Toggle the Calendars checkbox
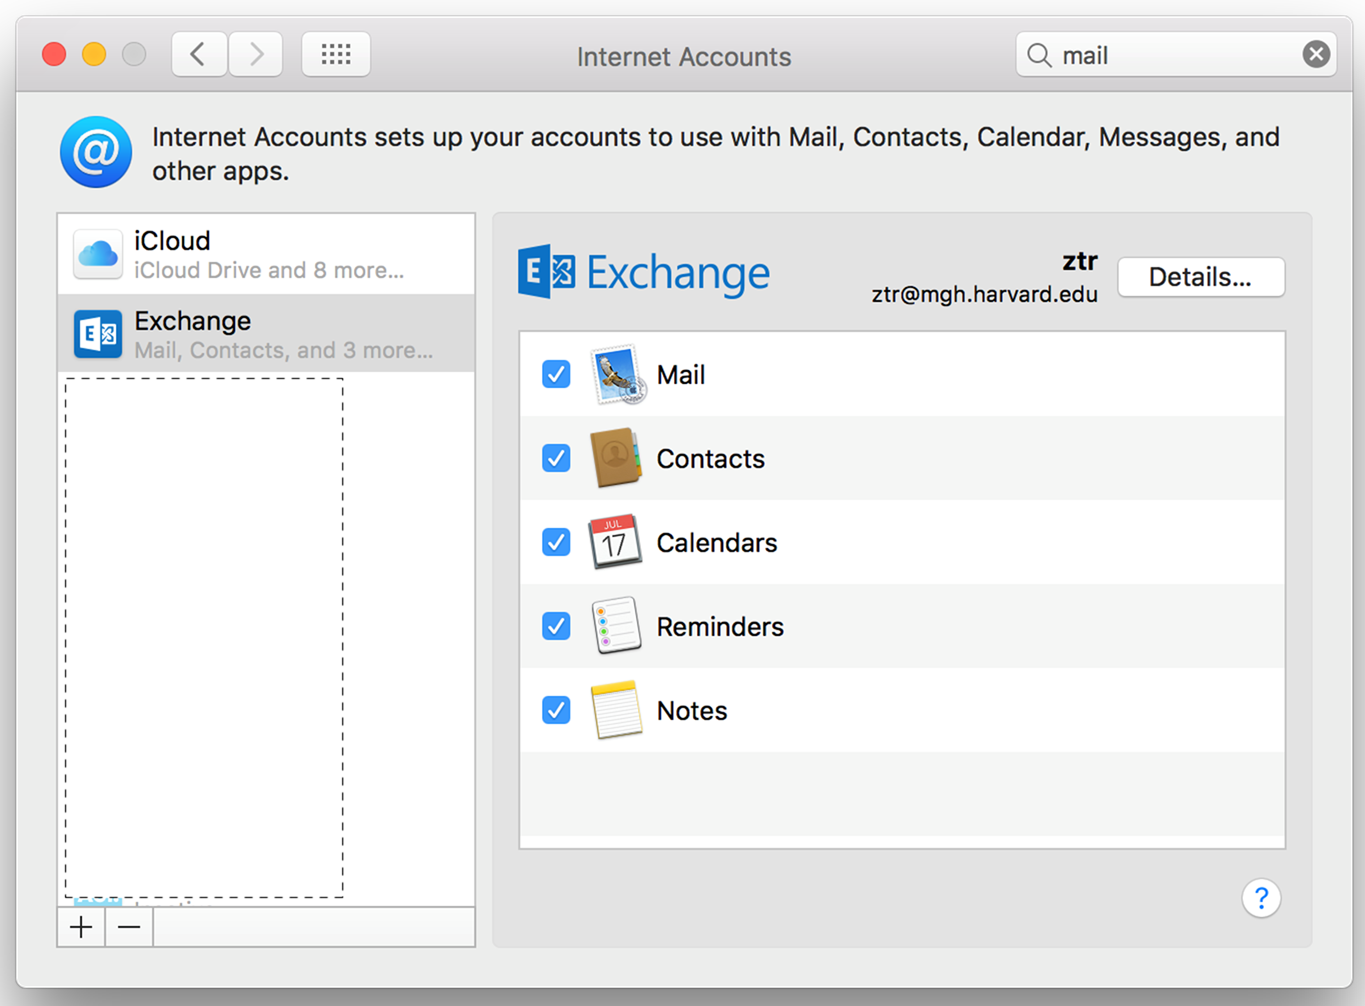Viewport: 1365px width, 1006px height. pos(556,542)
